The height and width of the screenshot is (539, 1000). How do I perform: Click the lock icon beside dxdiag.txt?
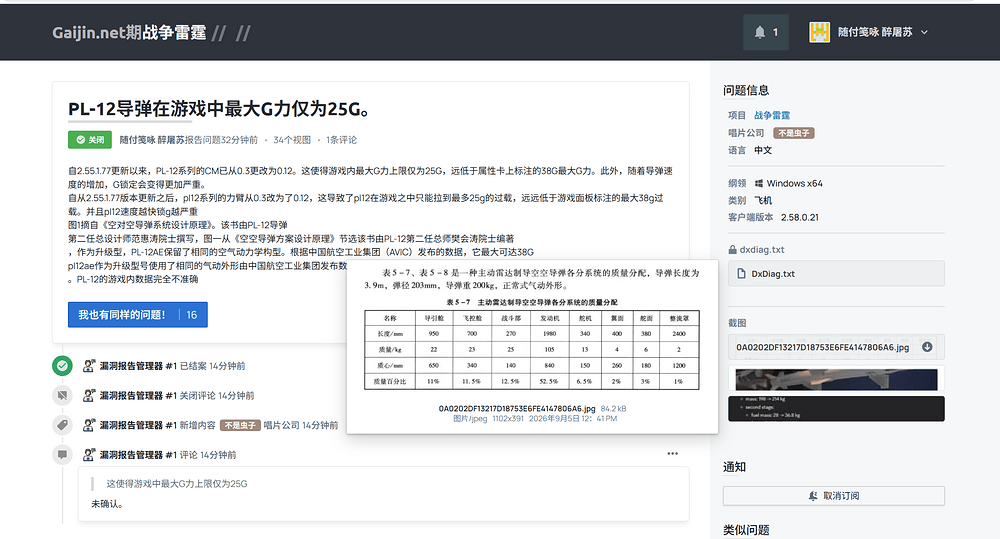click(732, 250)
